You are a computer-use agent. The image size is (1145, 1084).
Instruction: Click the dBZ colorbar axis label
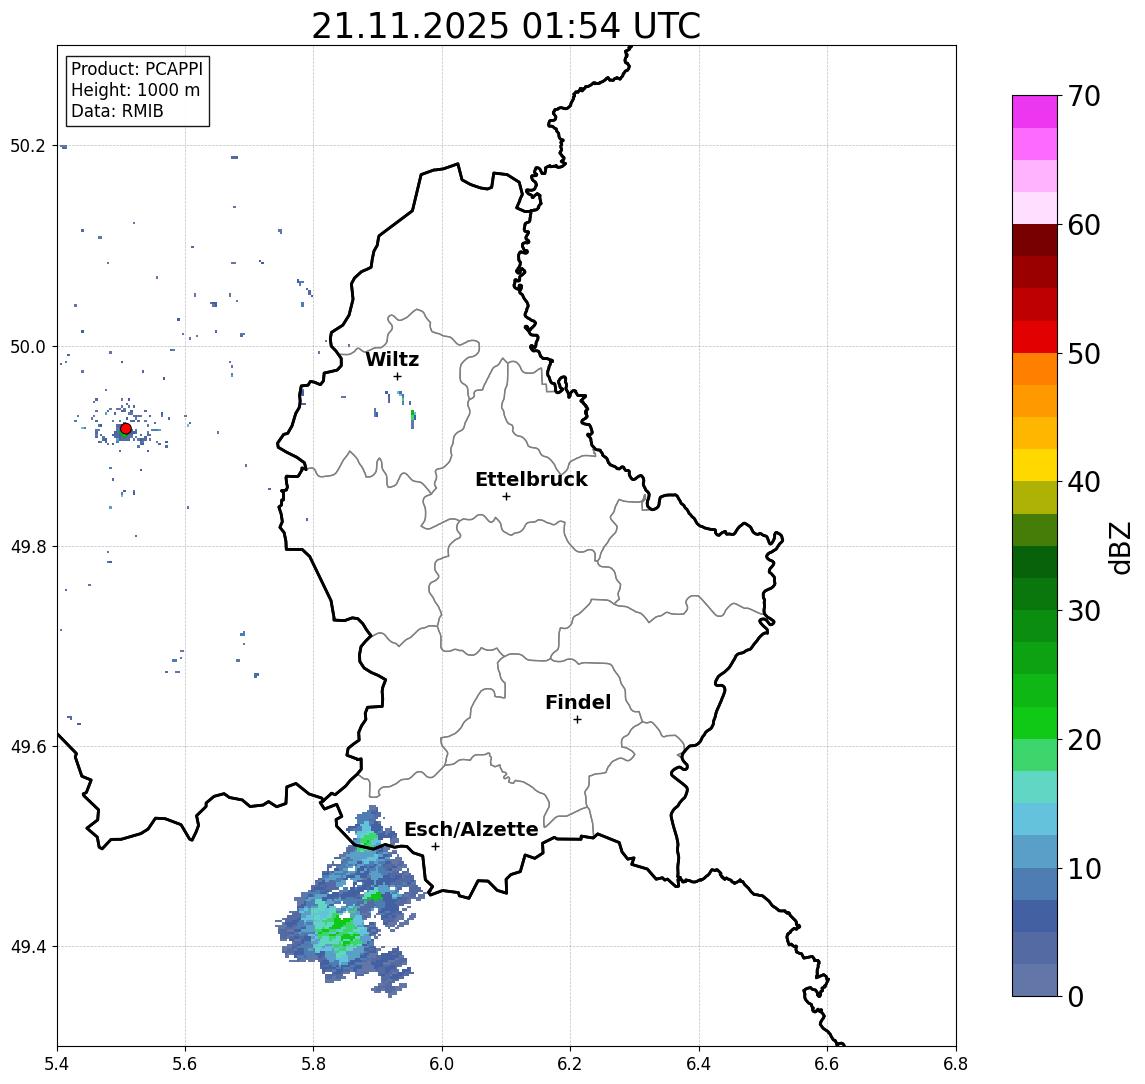(x=1121, y=548)
